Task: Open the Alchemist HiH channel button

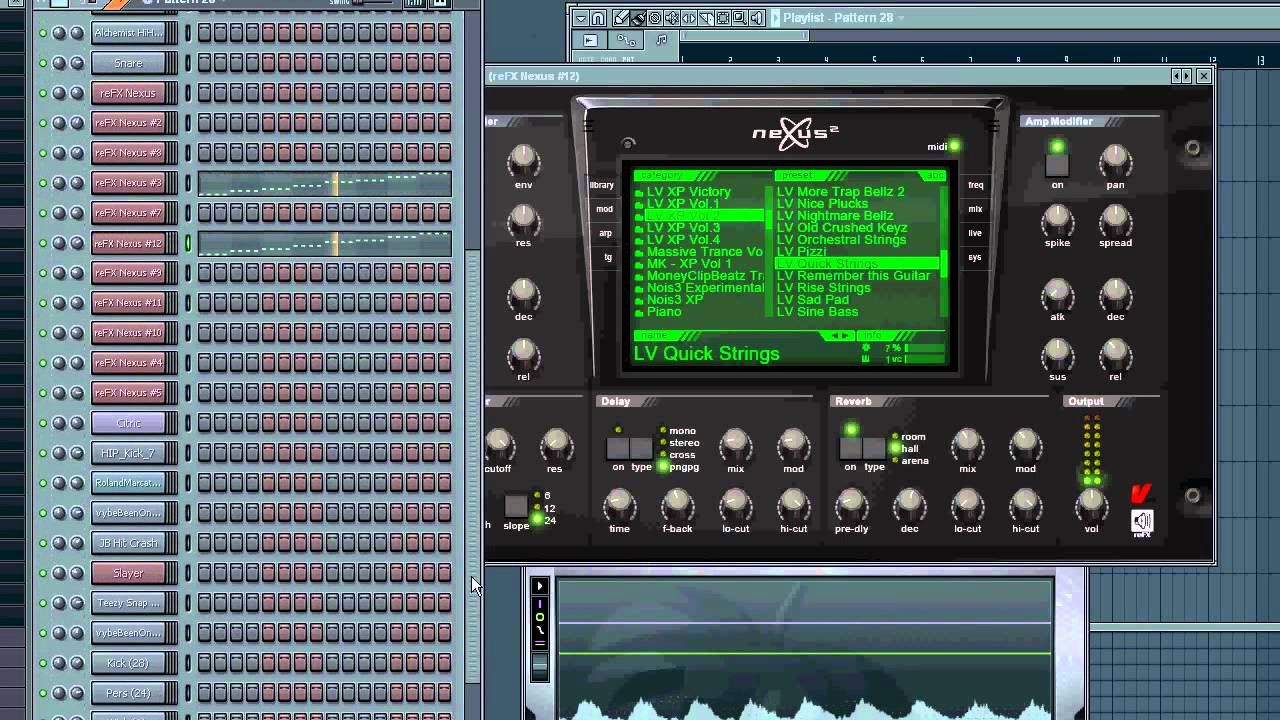Action: click(128, 33)
